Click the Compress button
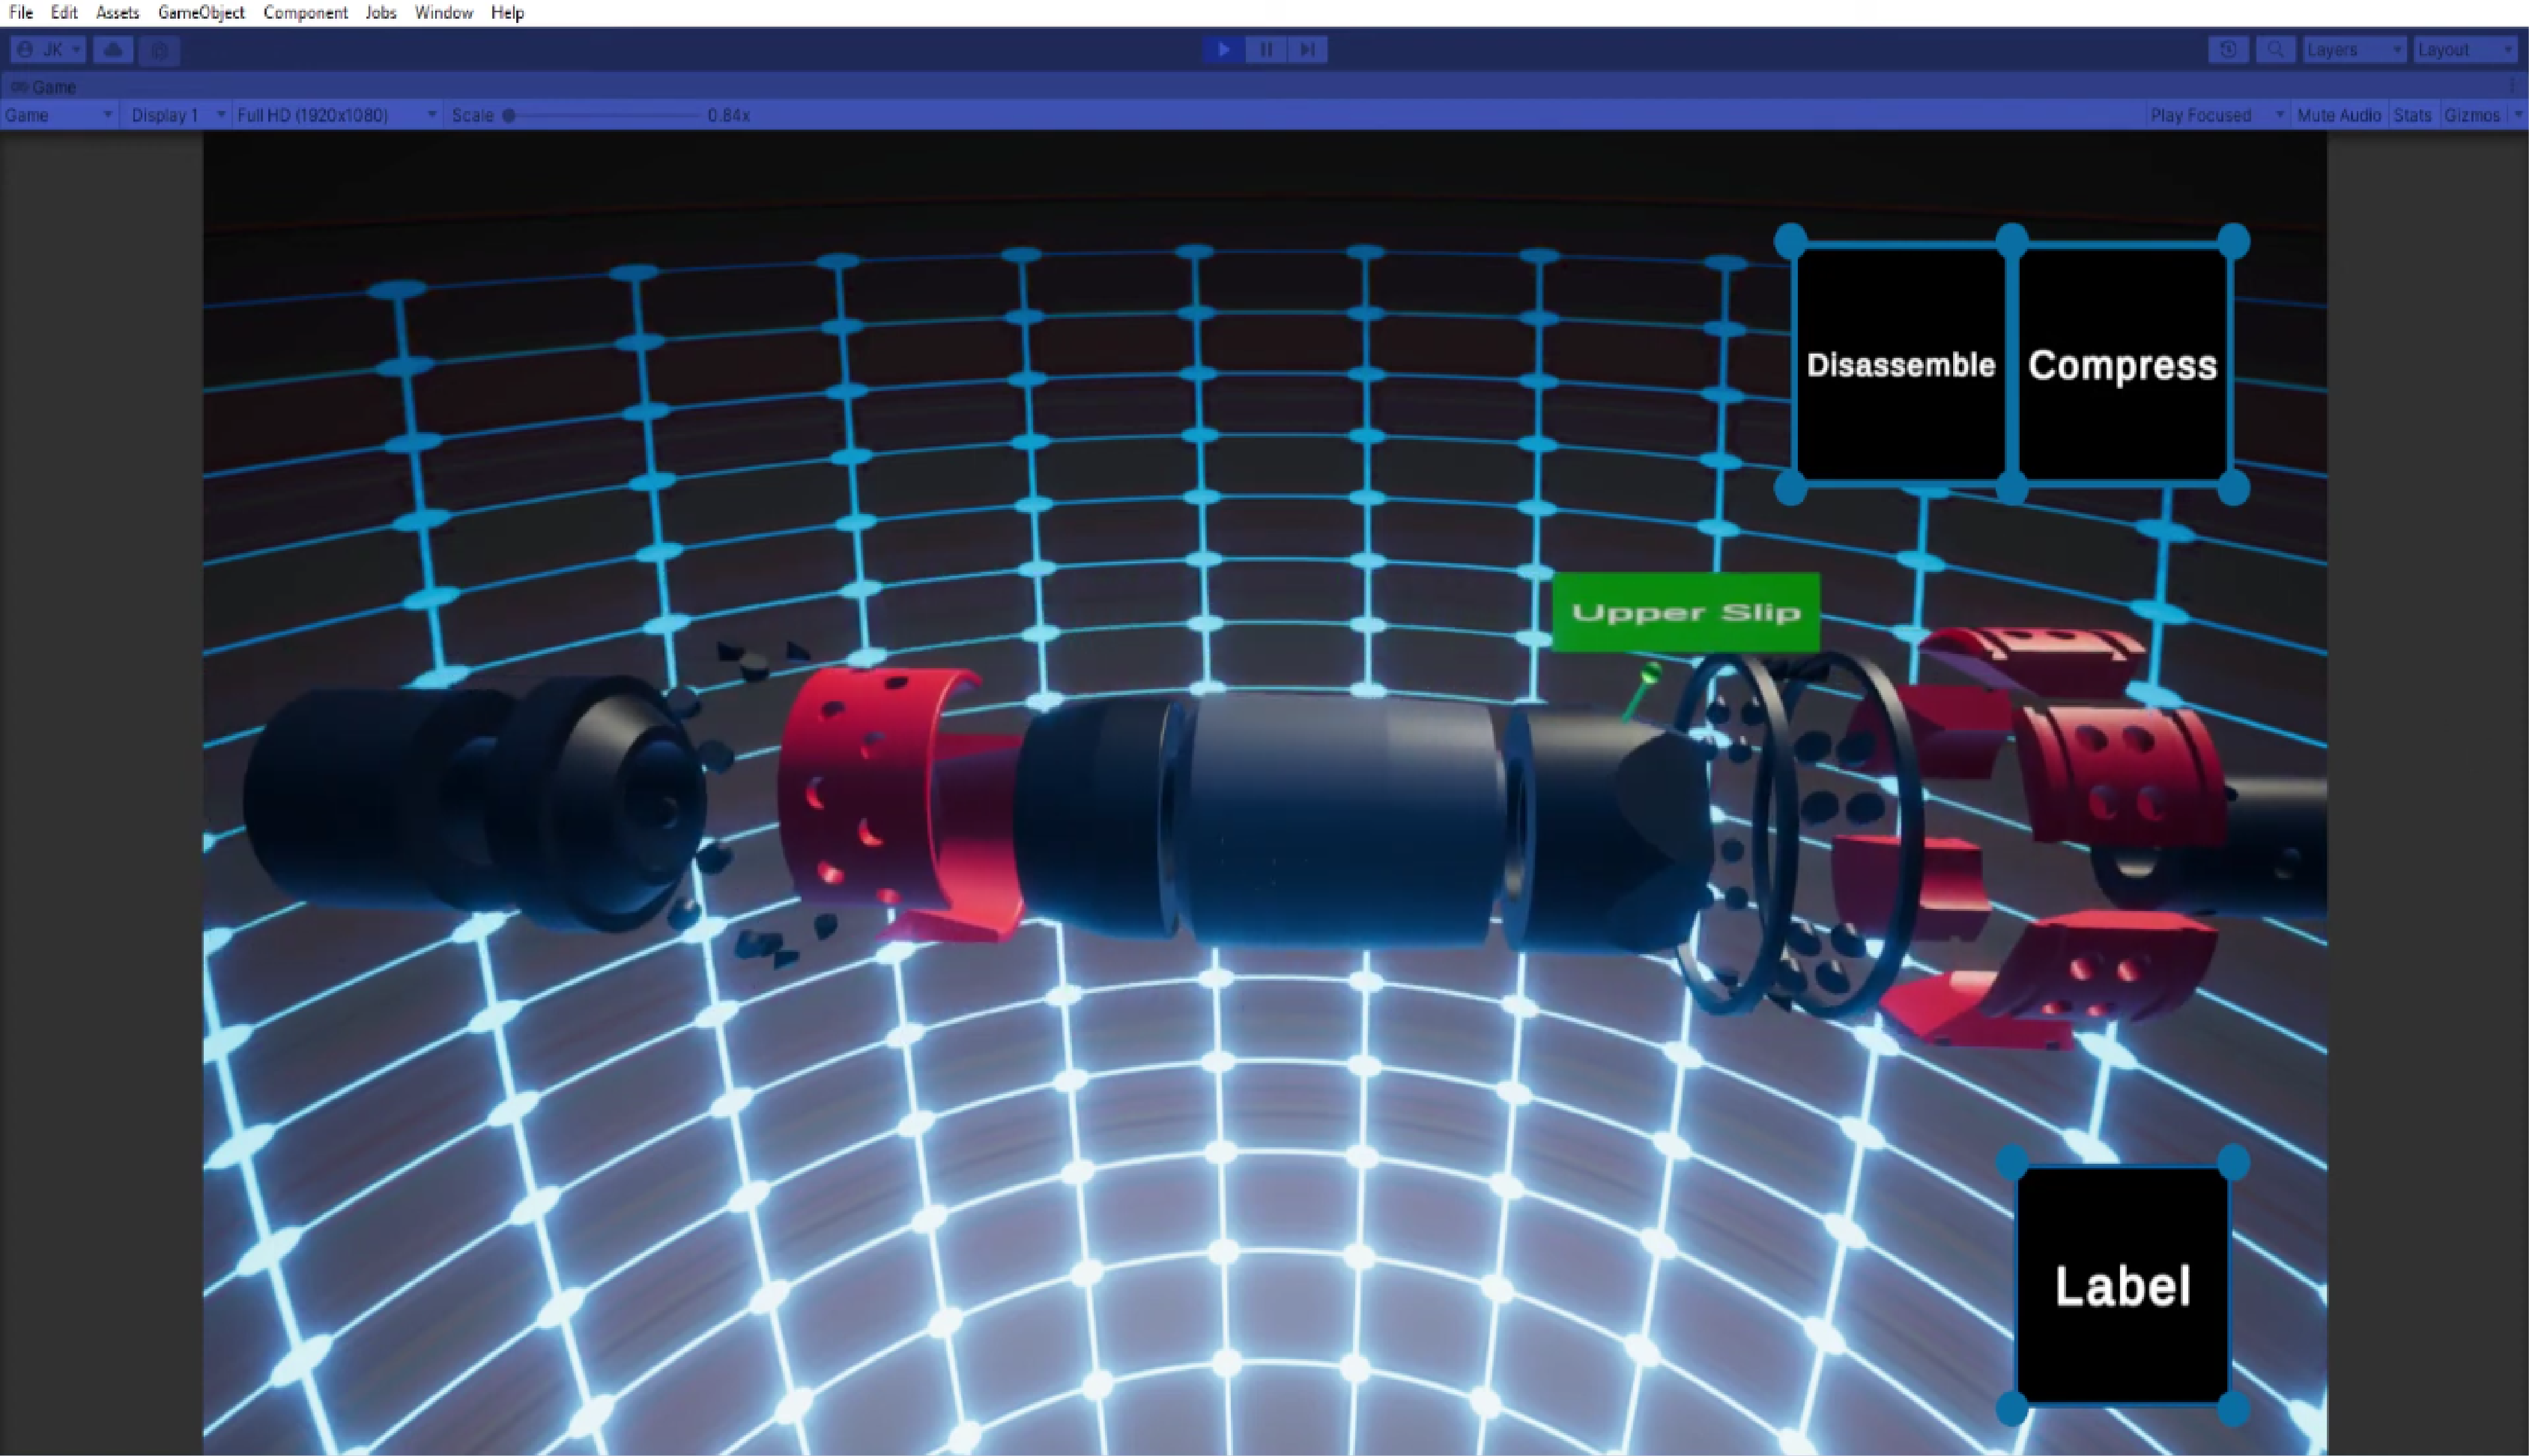 coord(2122,365)
